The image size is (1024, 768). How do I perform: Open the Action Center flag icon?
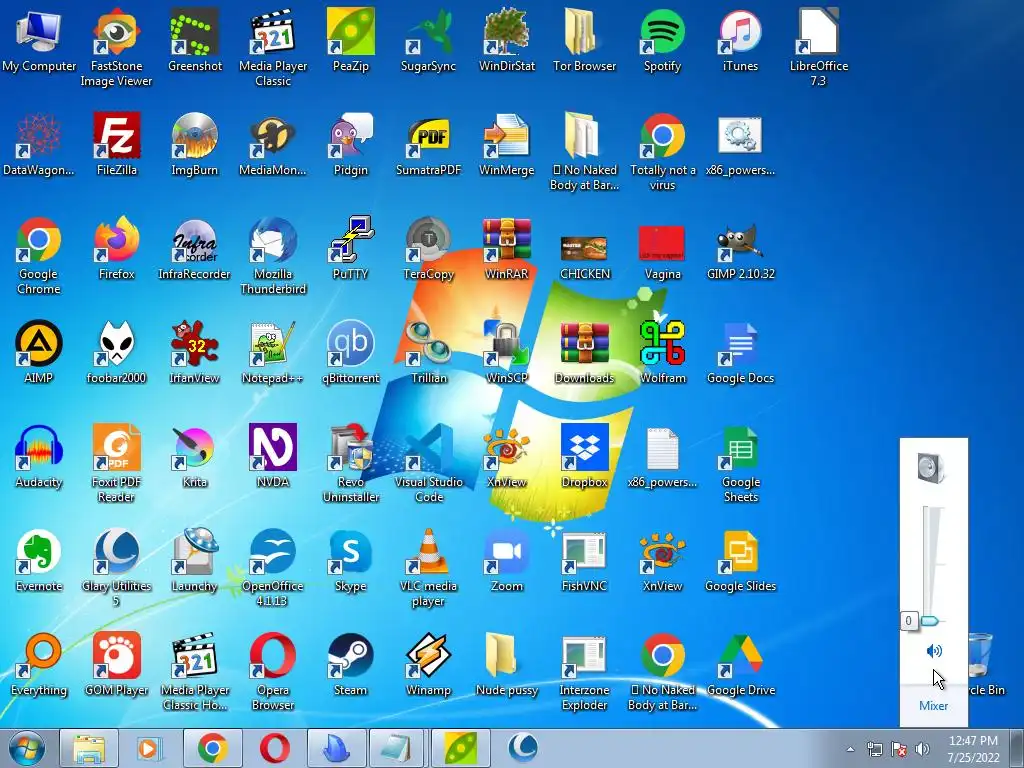[899, 749]
